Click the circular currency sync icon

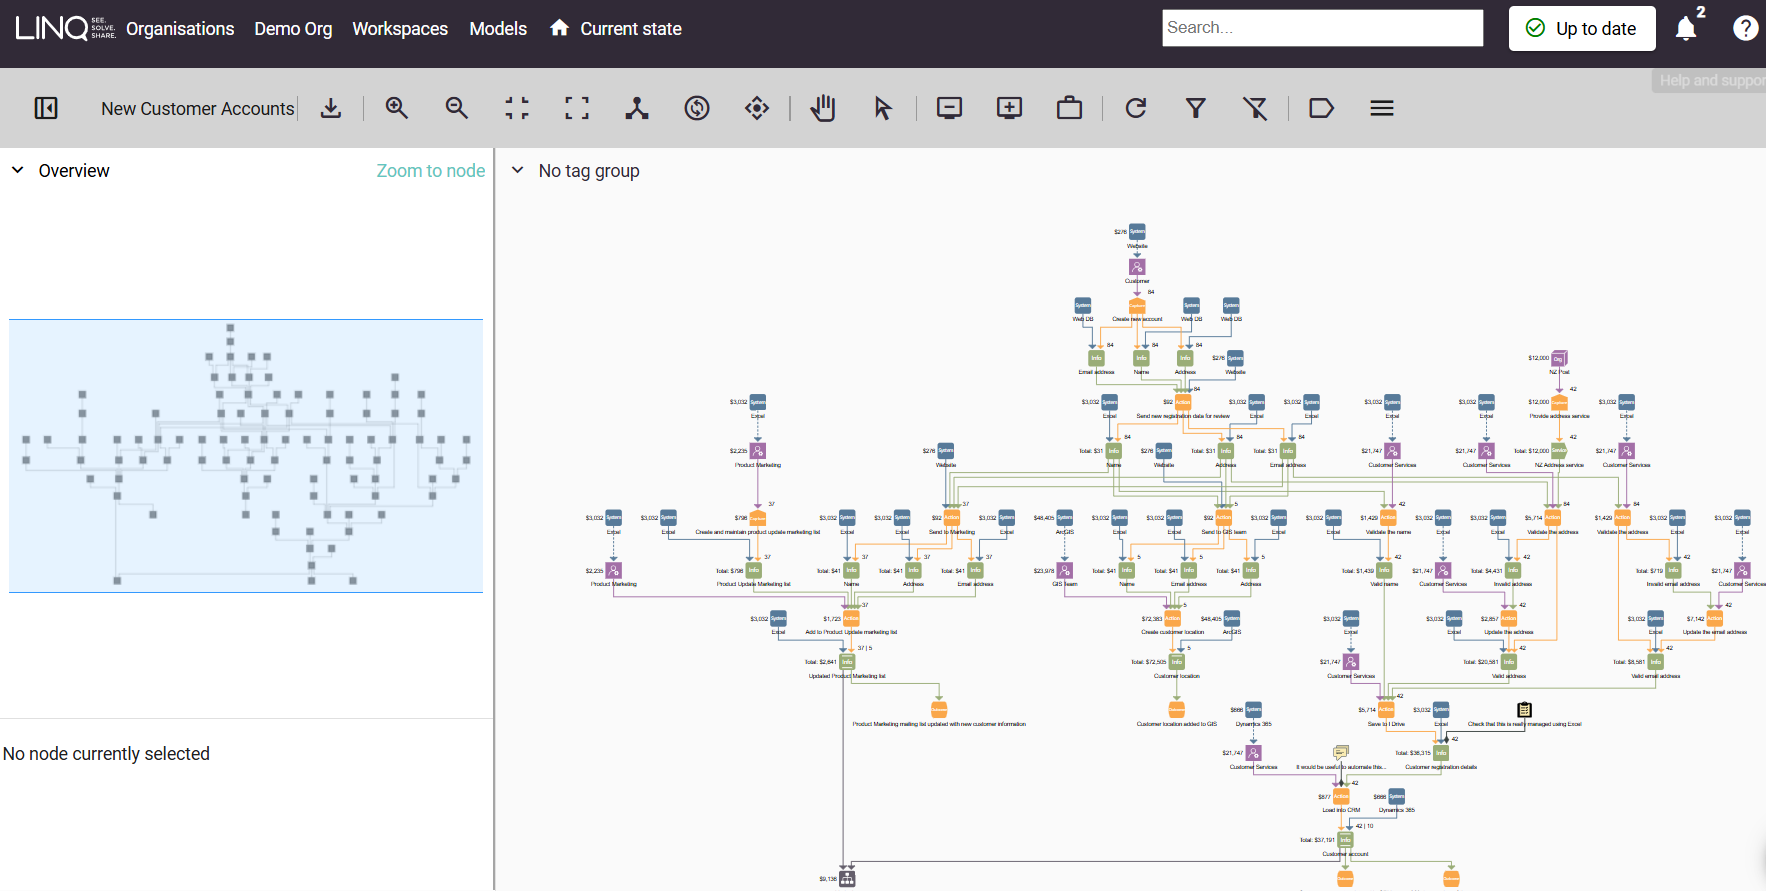pos(697,108)
